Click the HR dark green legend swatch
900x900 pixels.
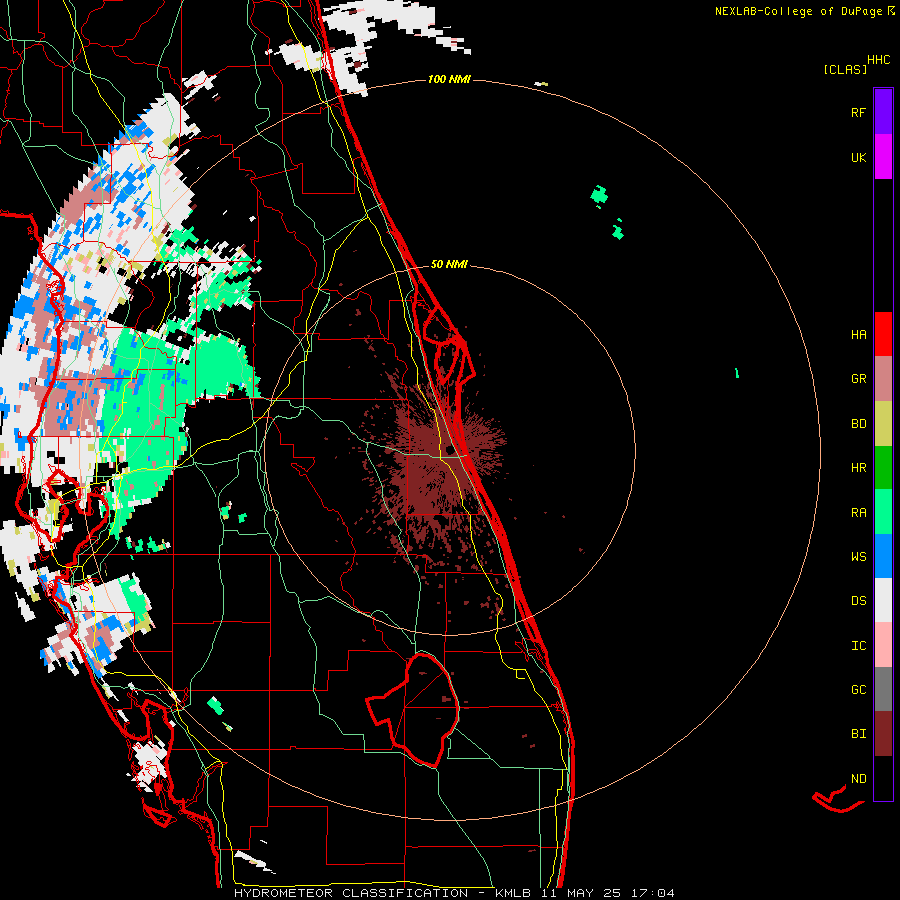[x=883, y=468]
